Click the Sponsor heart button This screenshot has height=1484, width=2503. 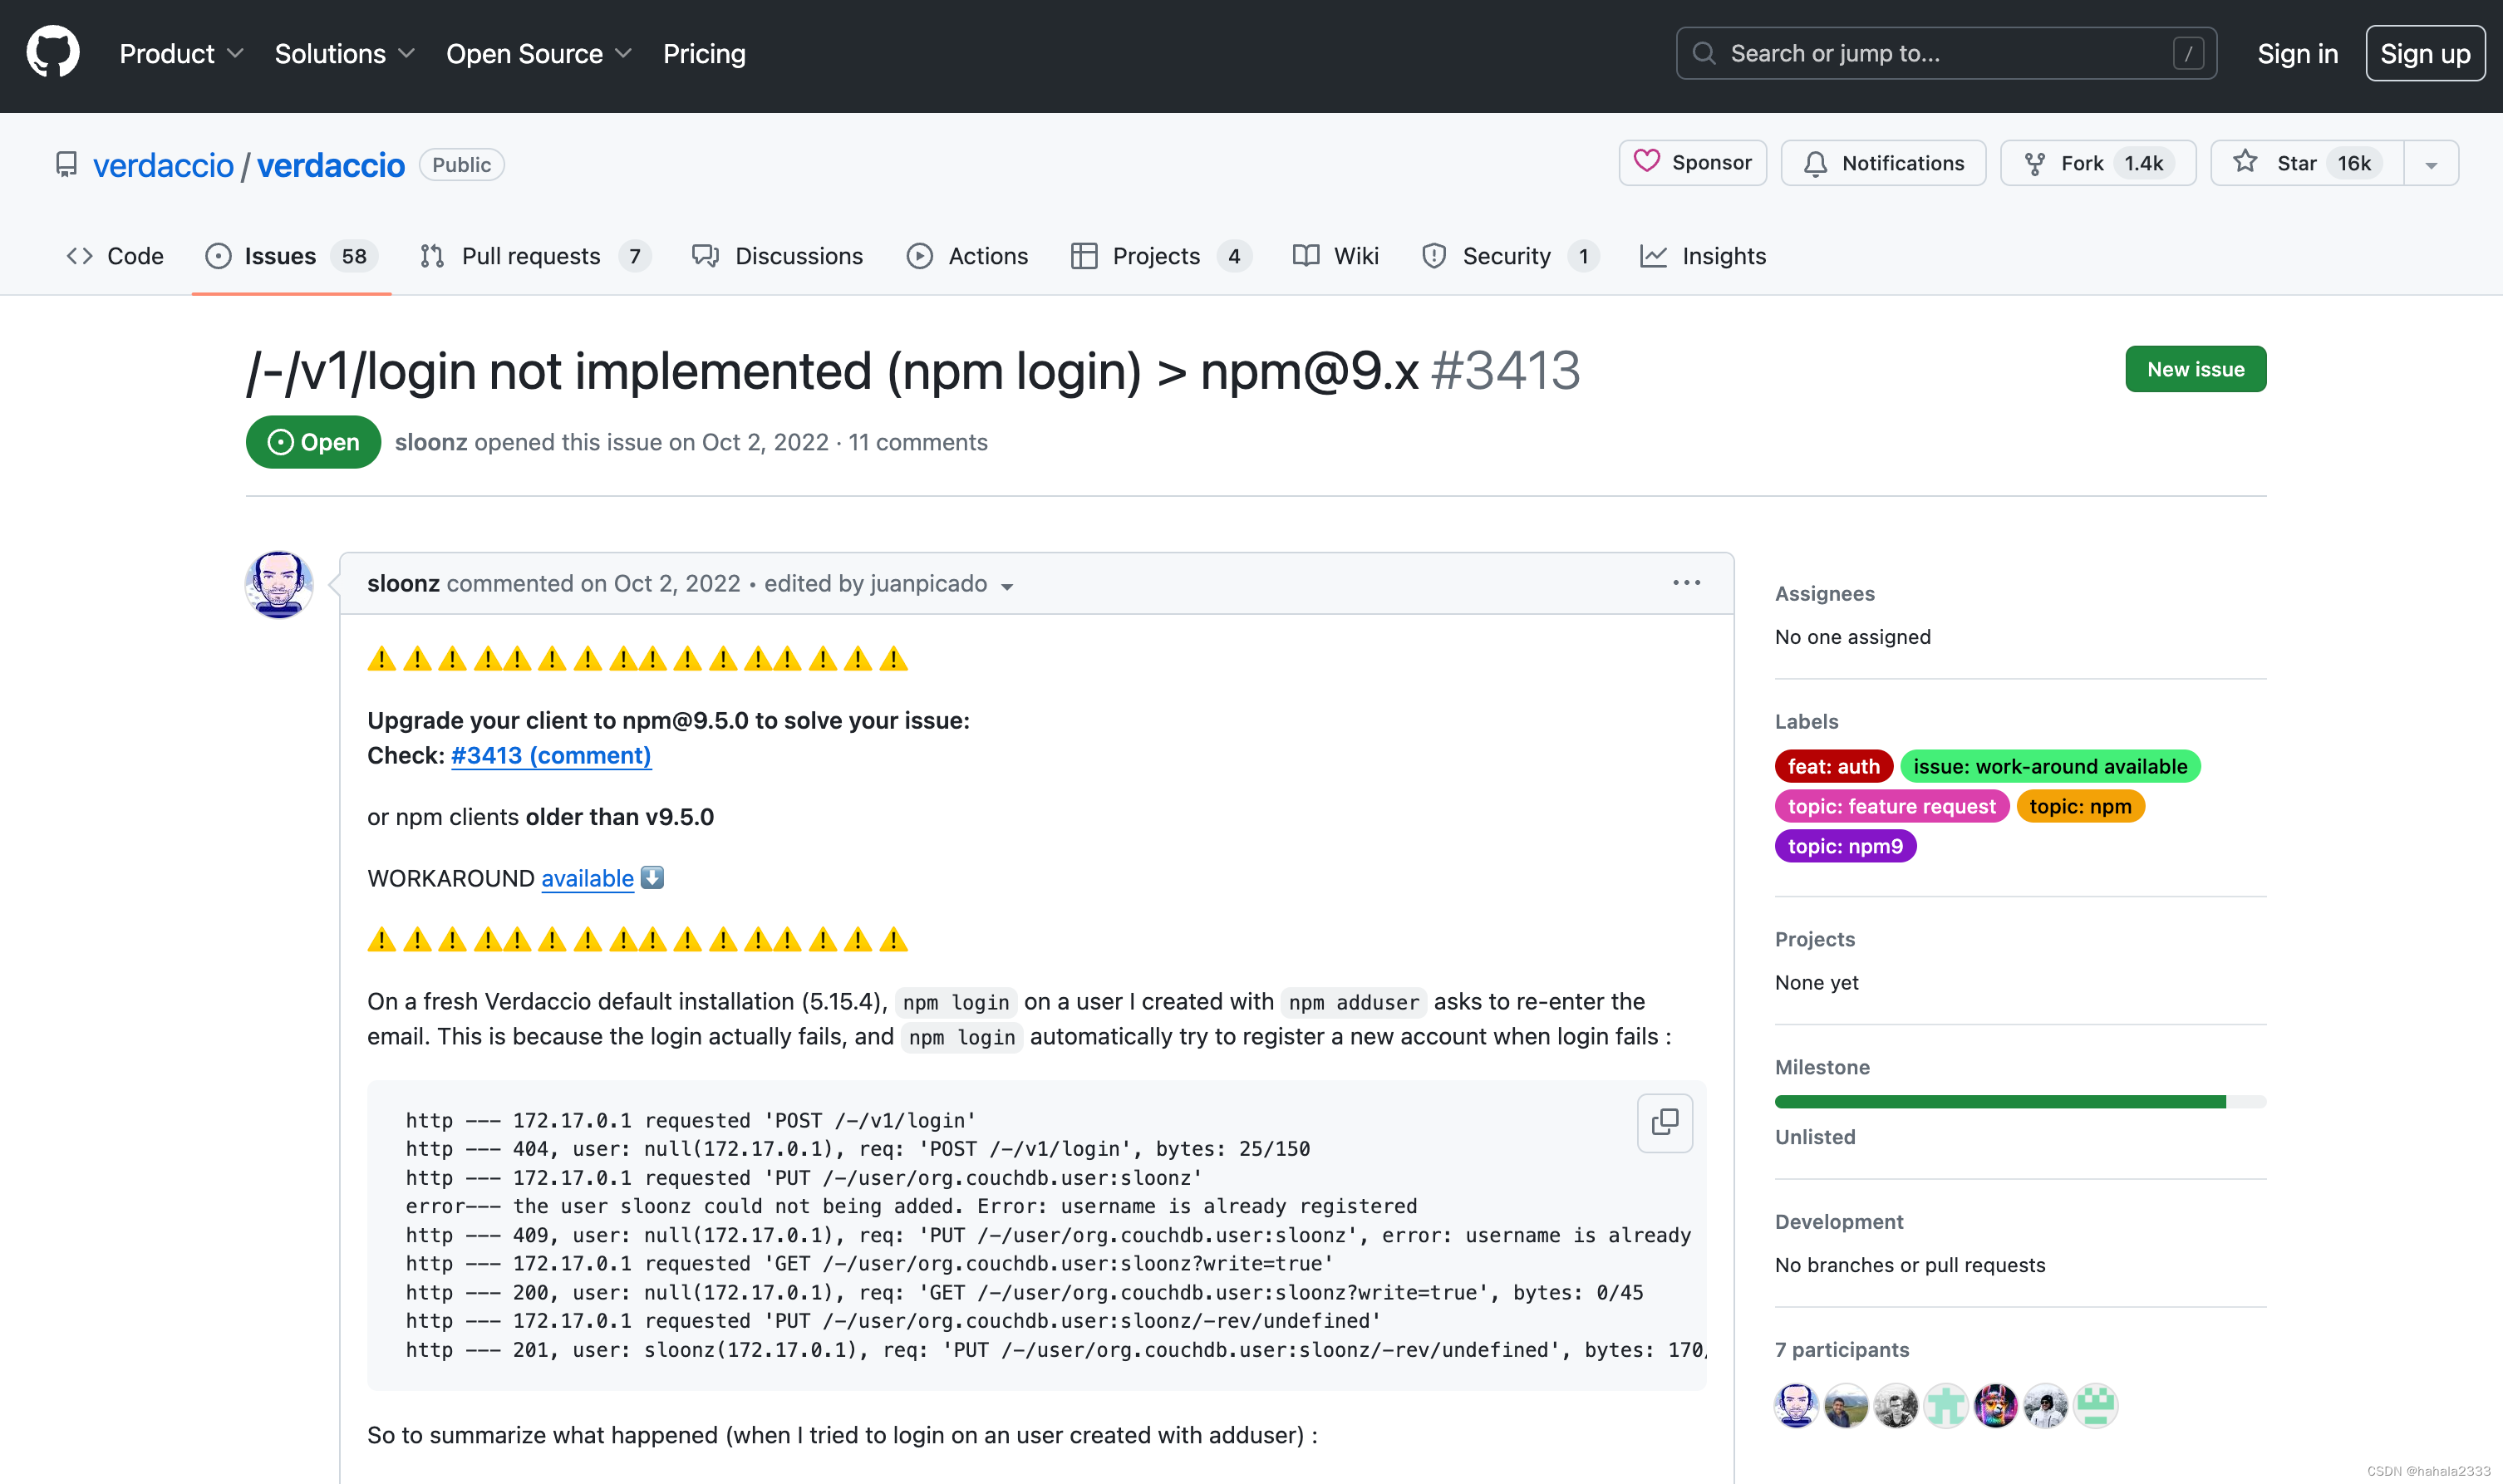(1692, 163)
